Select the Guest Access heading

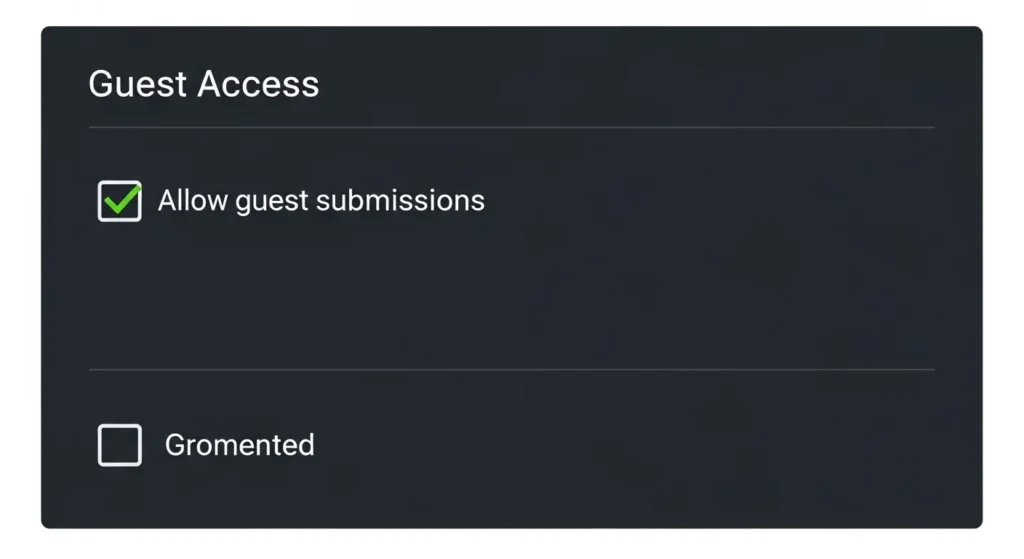pyautogui.click(x=204, y=84)
